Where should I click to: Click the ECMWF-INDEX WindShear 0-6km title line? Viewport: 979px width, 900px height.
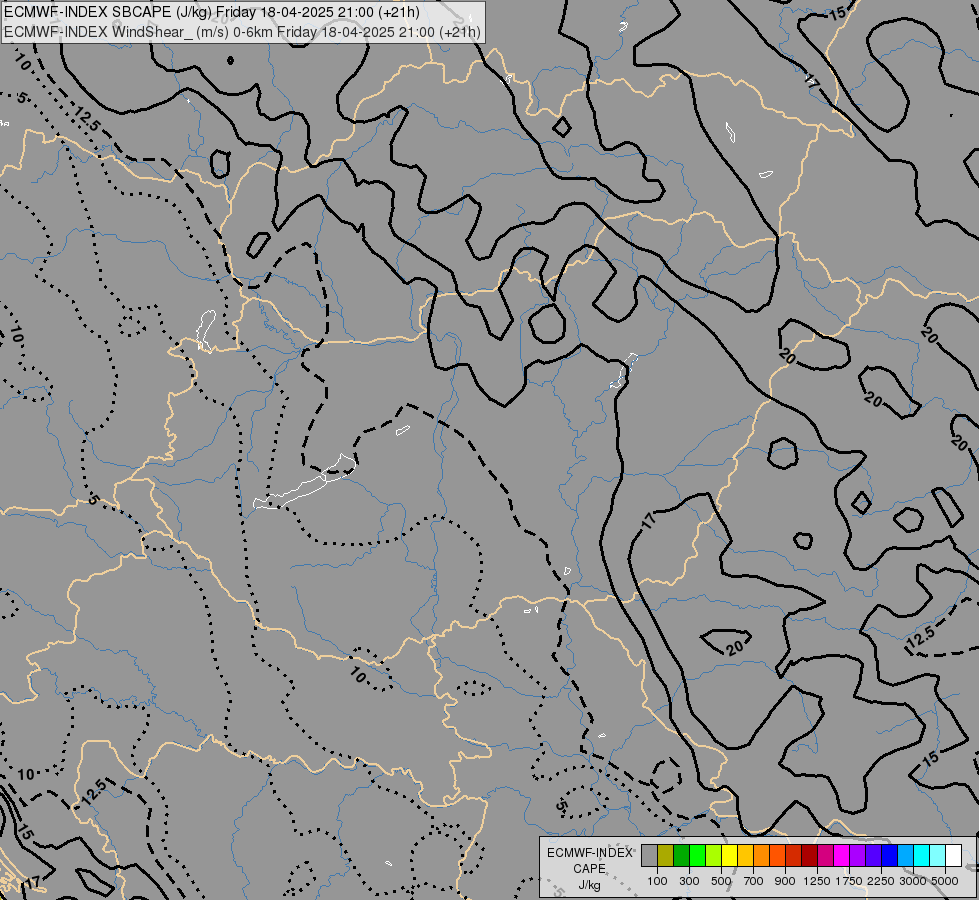(242, 31)
